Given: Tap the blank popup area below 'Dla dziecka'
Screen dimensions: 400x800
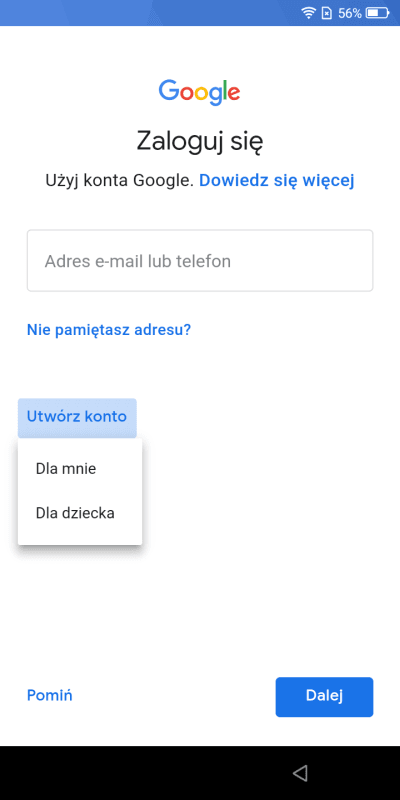Looking at the screenshot, I should (x=80, y=539).
